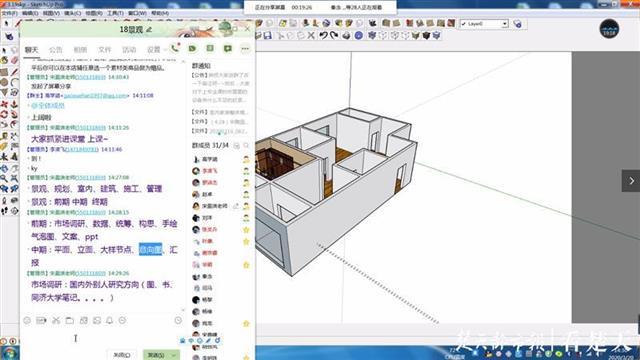Viewport: 640px width, 360px height.
Task: Open the 窗口(W) menu in SketchUp
Action: pyautogui.click(x=137, y=13)
